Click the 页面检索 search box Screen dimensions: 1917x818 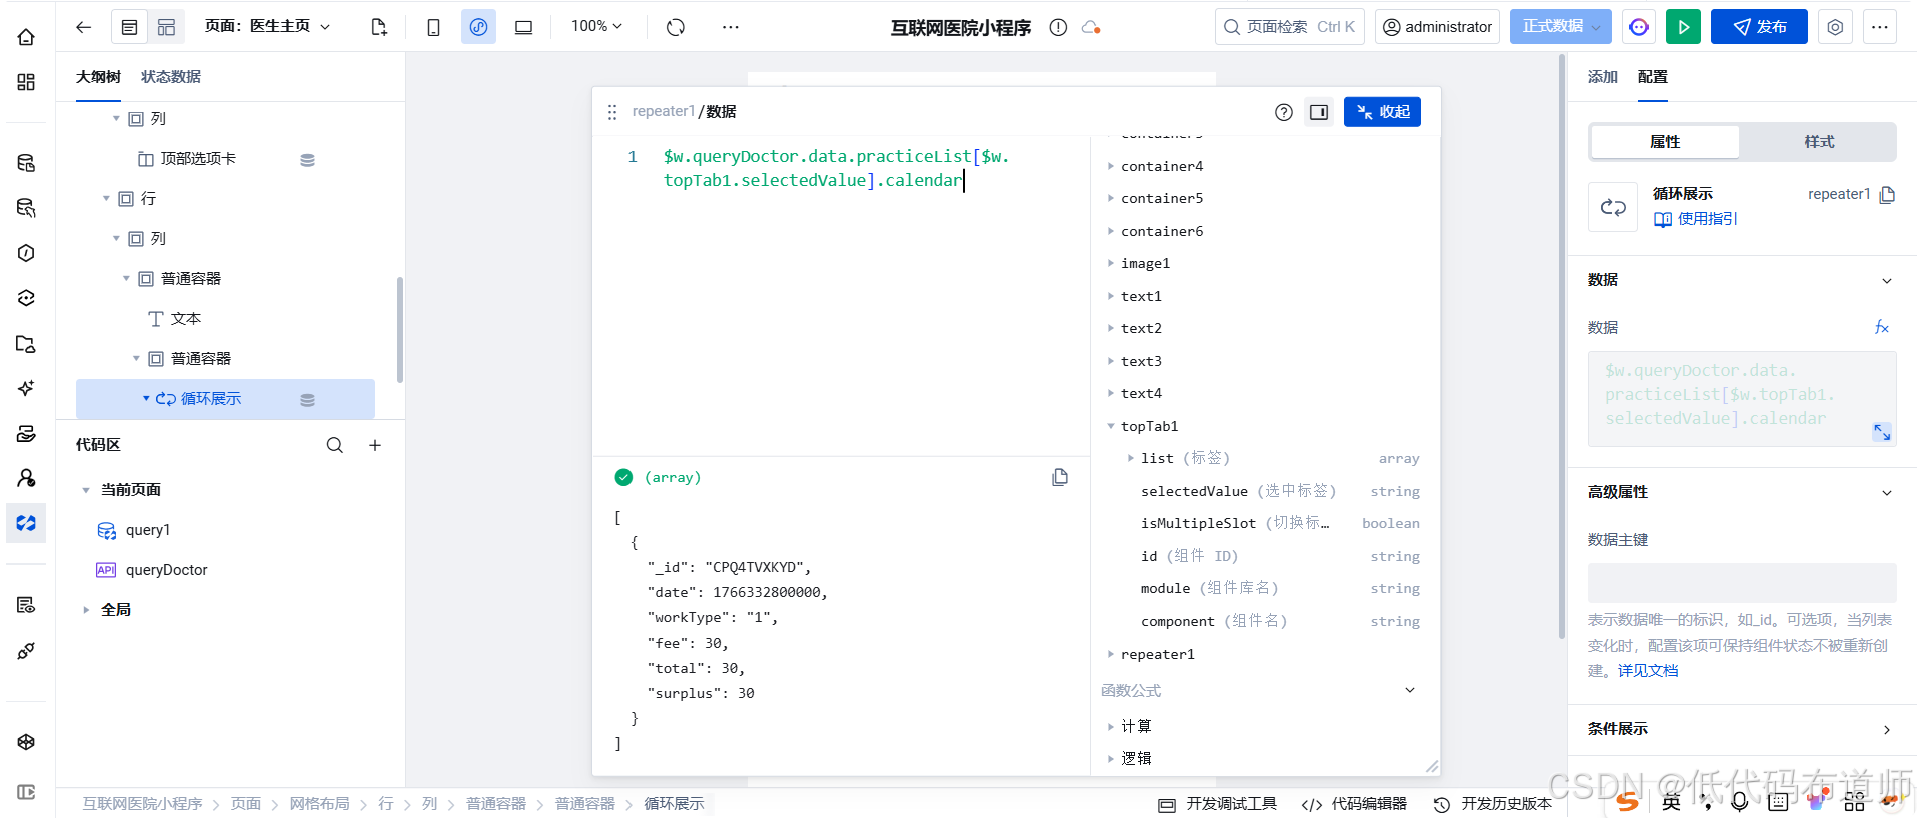[x=1290, y=27]
